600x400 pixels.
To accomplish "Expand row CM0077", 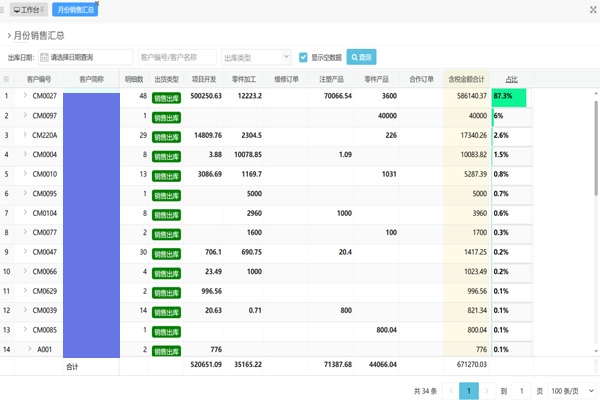I will [25, 232].
